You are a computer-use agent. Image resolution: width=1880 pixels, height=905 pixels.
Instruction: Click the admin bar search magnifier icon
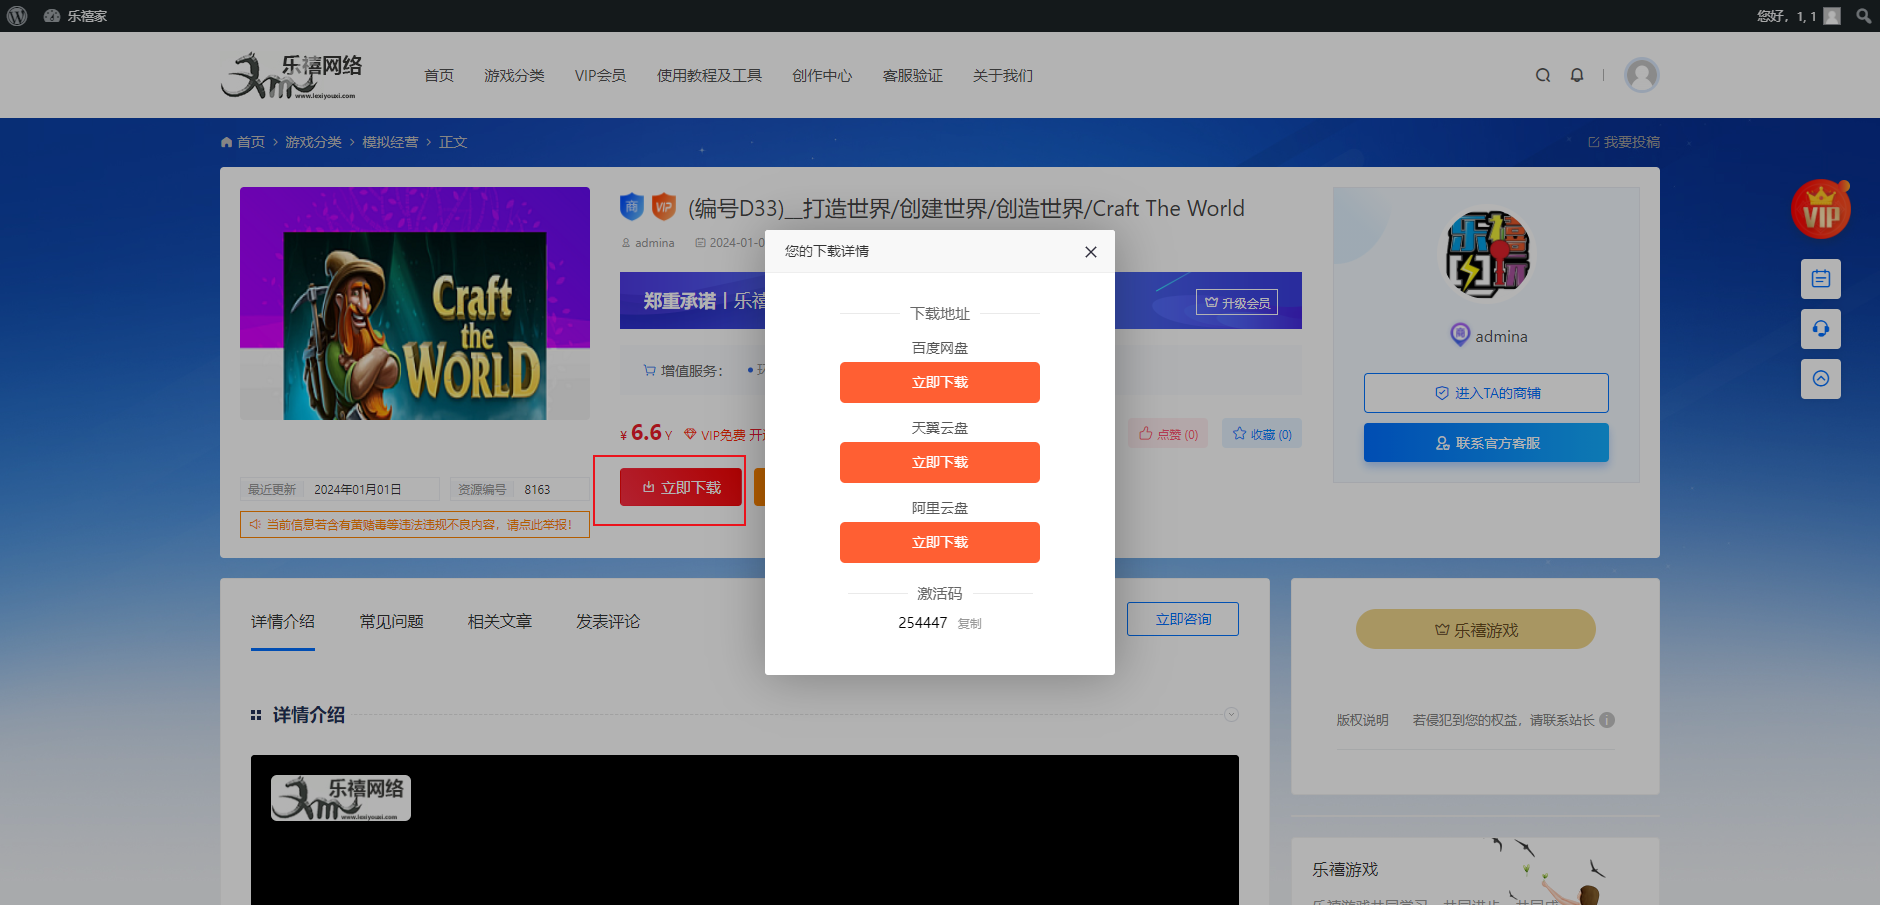[1863, 16]
